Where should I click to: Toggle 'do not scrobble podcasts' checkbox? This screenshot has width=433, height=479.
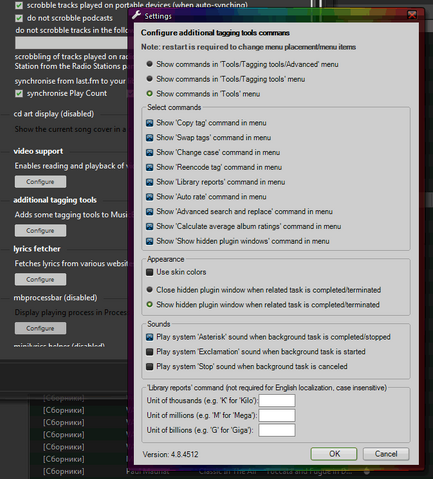[19, 18]
